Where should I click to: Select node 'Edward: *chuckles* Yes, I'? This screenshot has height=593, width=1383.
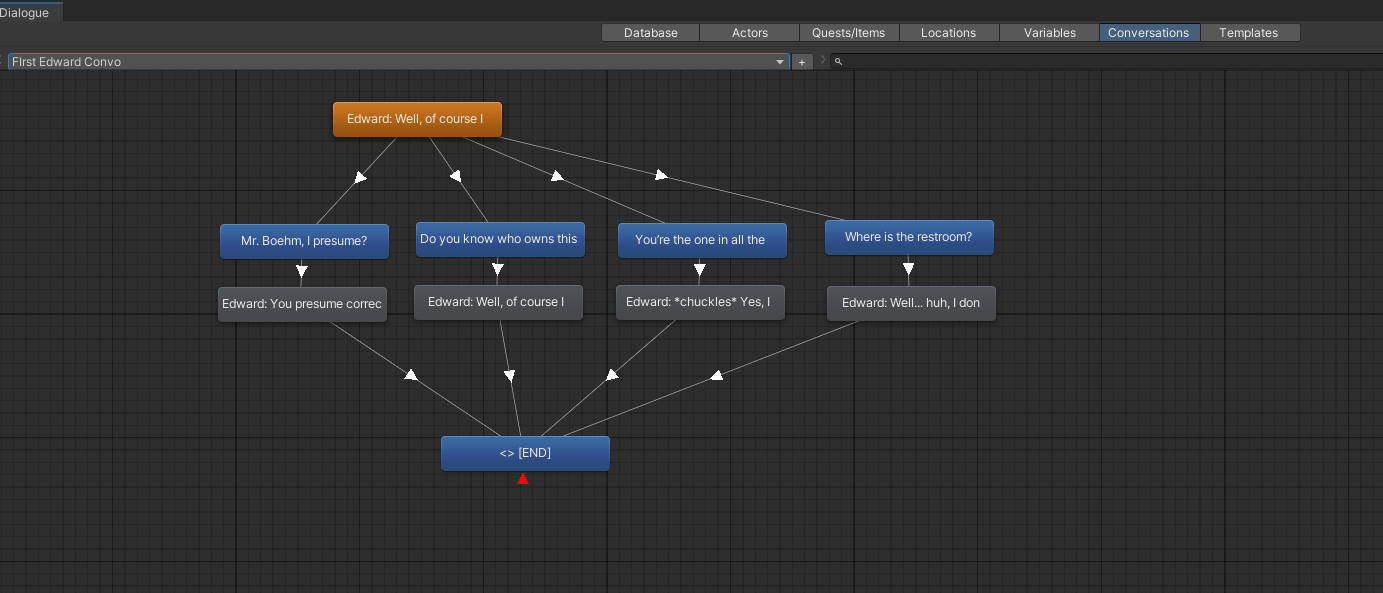[700, 302]
